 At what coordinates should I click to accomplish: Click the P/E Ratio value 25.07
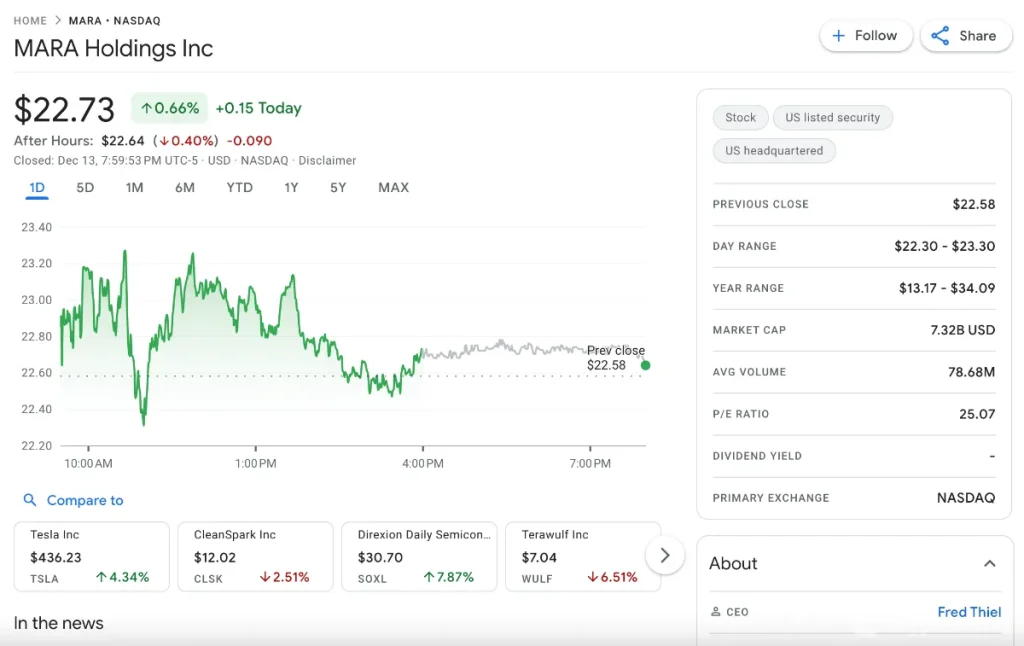pyautogui.click(x=977, y=414)
